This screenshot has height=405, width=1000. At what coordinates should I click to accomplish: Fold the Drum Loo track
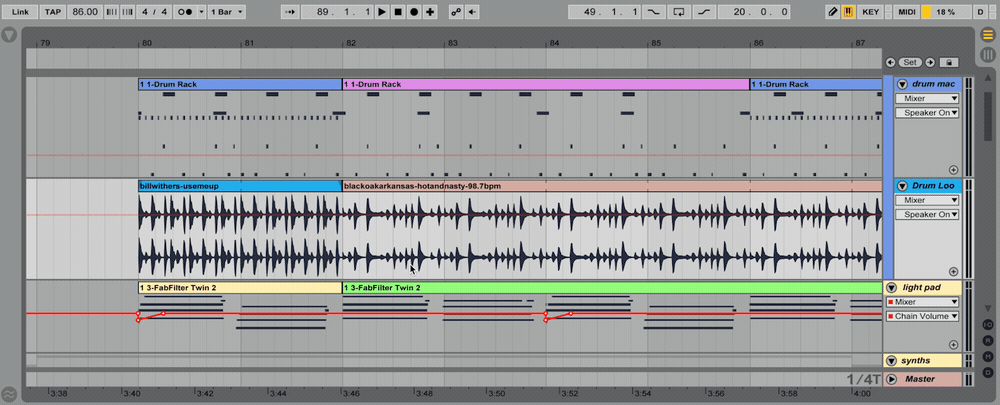[902, 186]
